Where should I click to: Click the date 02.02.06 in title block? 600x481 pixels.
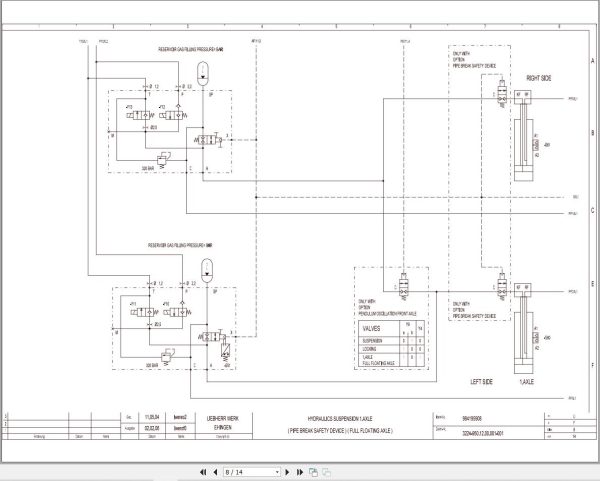point(152,428)
